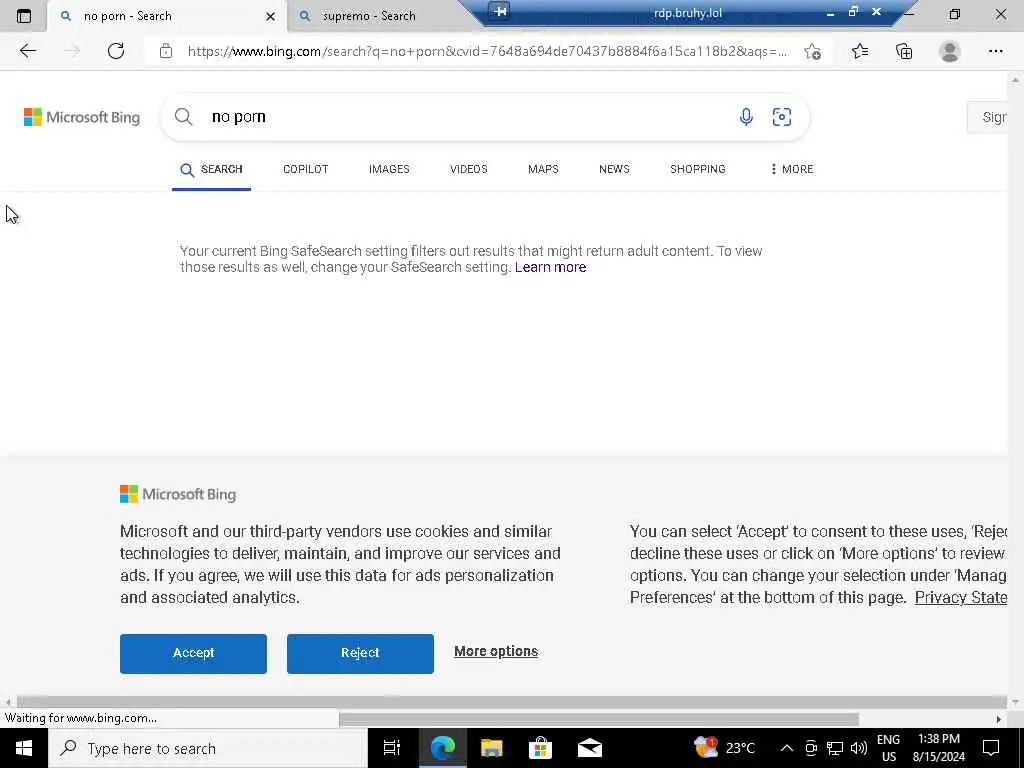Open the Collections icon in the toolbar
The image size is (1024, 768).
(904, 51)
